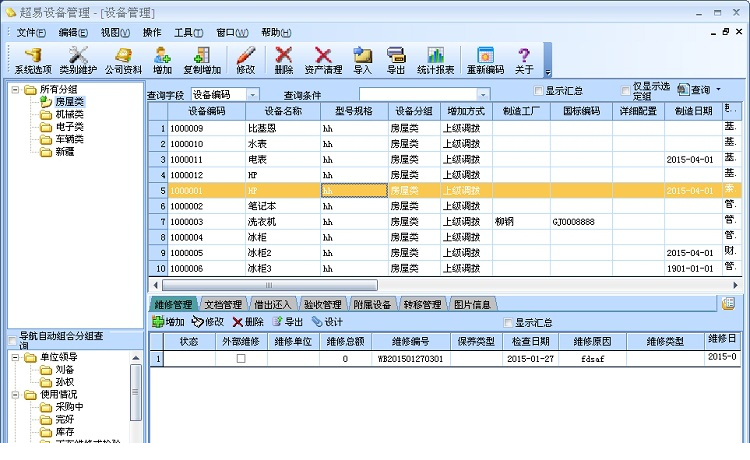Collapse the 所有分组 tree node
The image size is (750, 460).
pos(15,89)
